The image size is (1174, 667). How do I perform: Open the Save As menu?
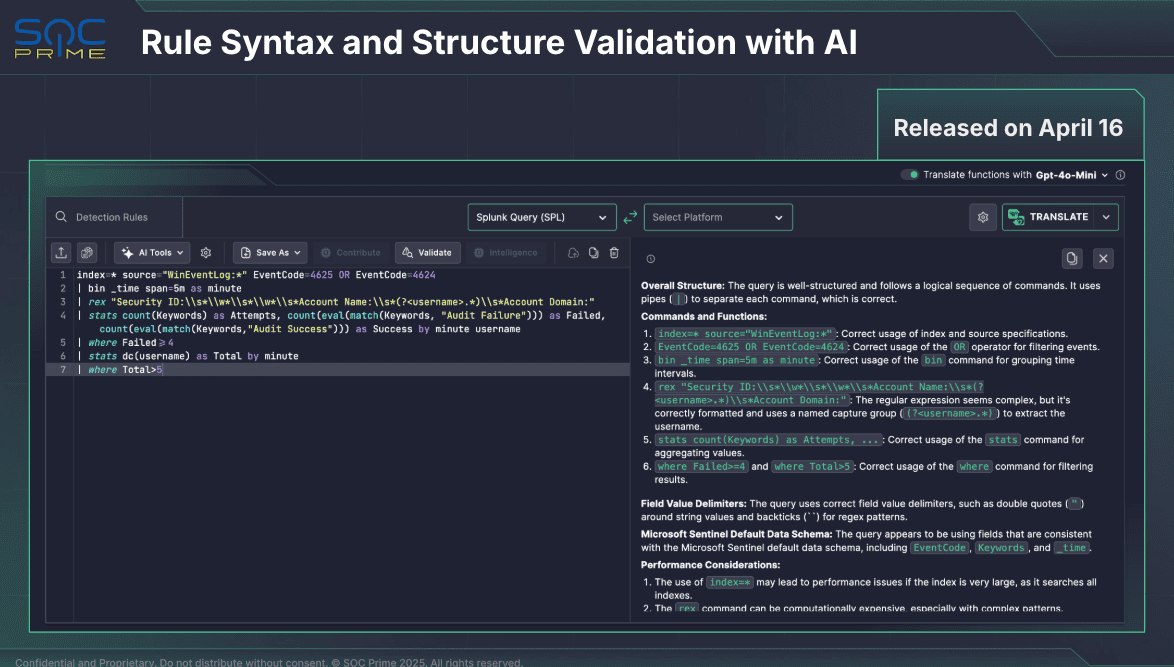[x=268, y=253]
